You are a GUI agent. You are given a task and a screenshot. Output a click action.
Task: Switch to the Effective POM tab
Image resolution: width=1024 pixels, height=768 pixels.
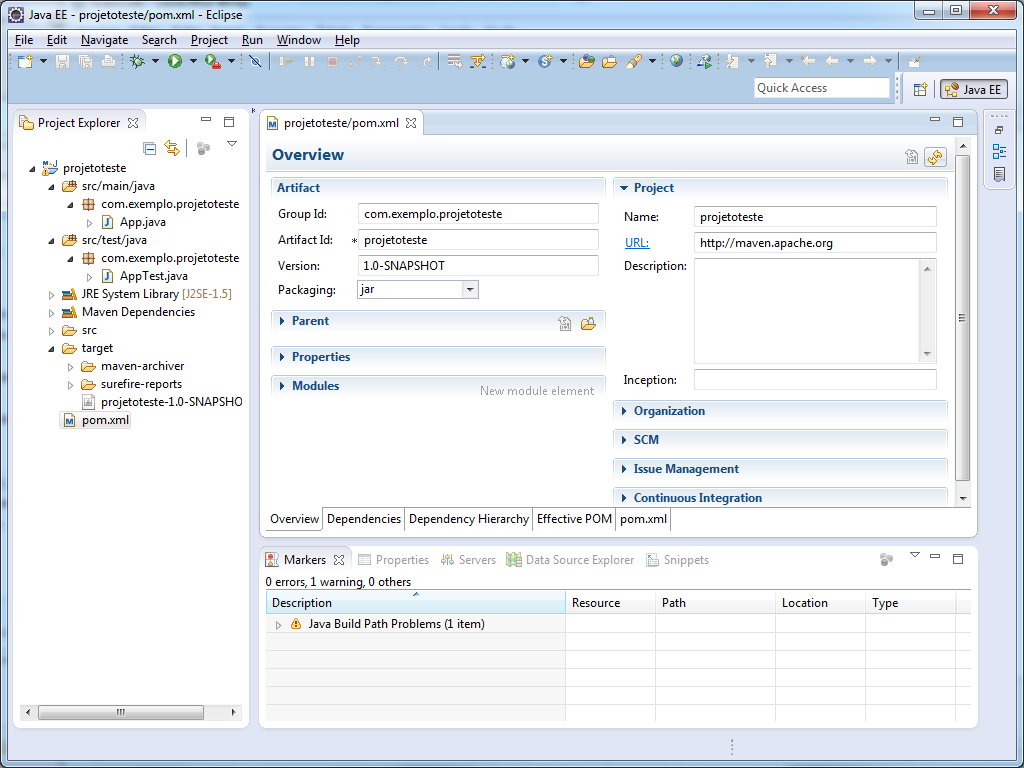click(574, 519)
